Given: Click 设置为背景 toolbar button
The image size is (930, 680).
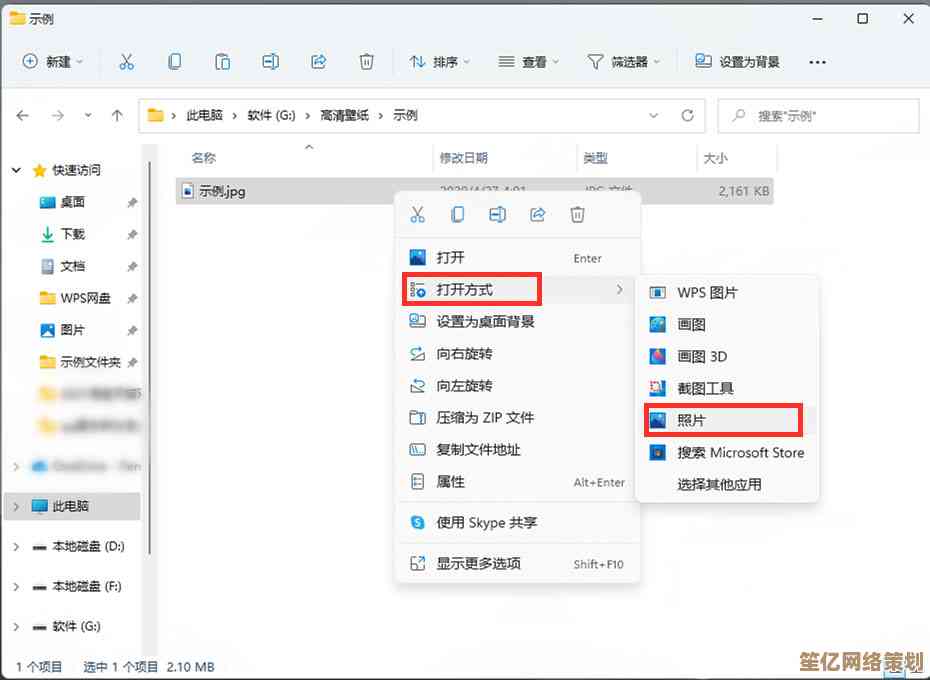Looking at the screenshot, I should tap(738, 62).
